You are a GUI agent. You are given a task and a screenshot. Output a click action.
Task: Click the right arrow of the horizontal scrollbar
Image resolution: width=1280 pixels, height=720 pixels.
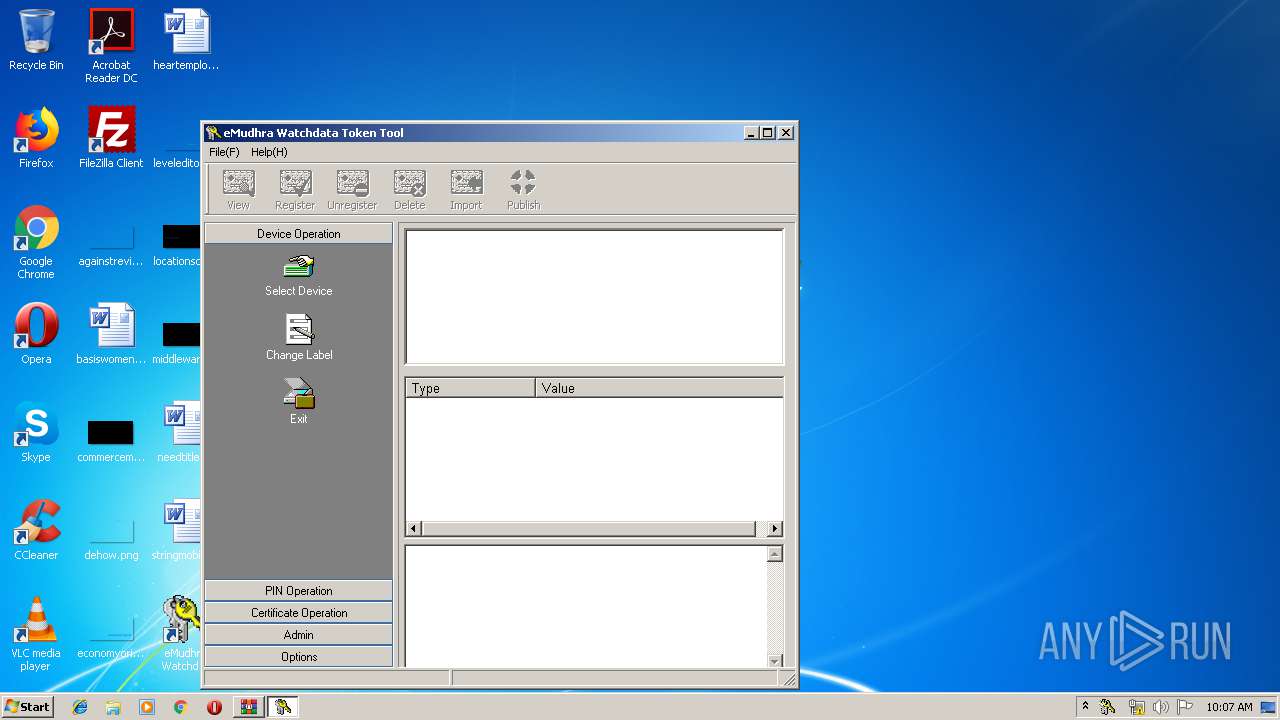coord(775,528)
